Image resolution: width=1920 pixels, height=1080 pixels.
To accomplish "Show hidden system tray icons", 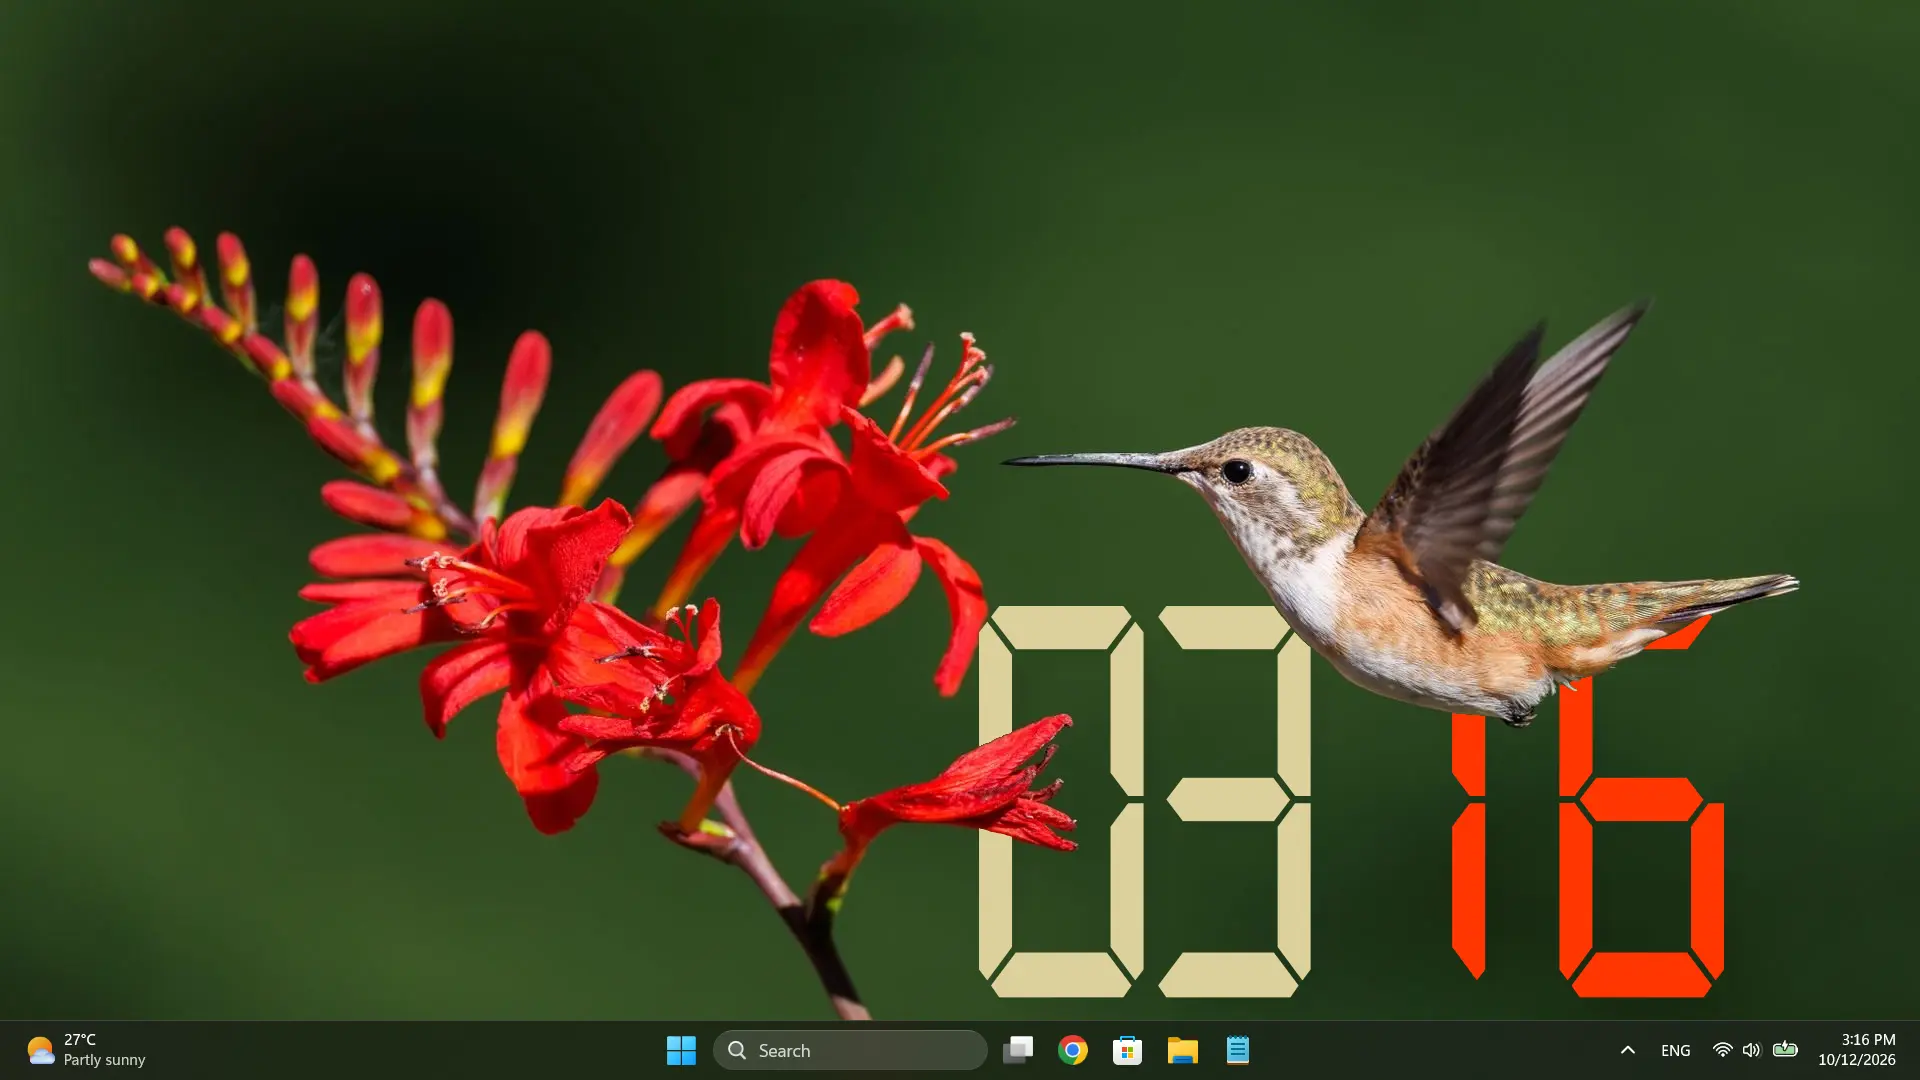I will click(x=1627, y=1050).
